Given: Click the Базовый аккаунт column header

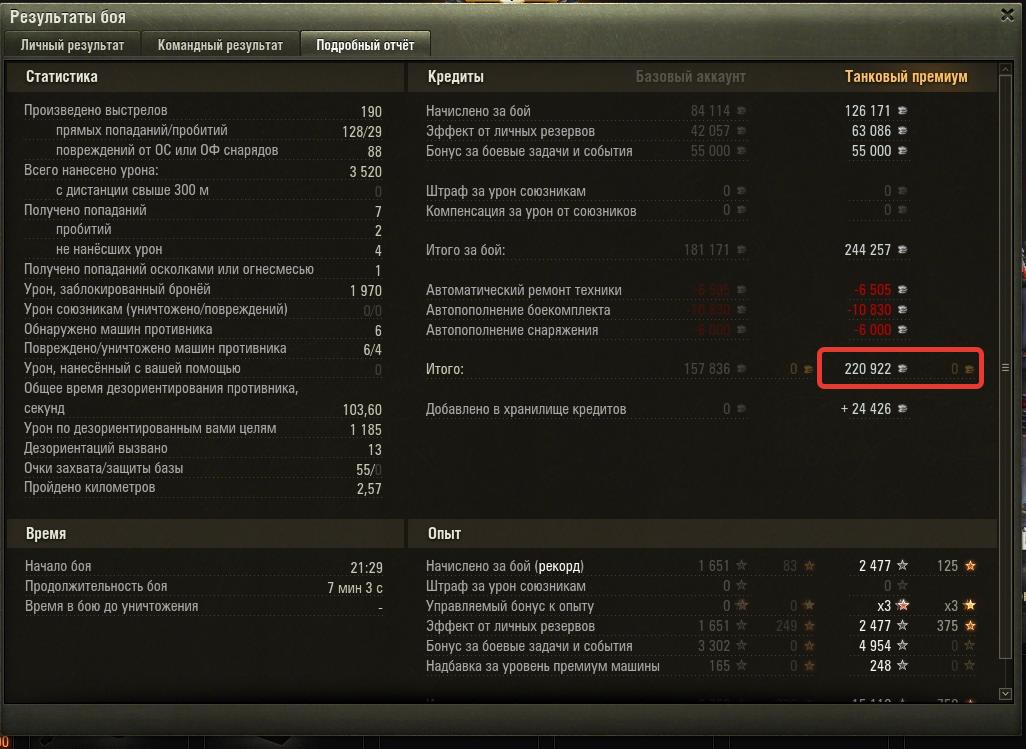Looking at the screenshot, I should click(690, 77).
